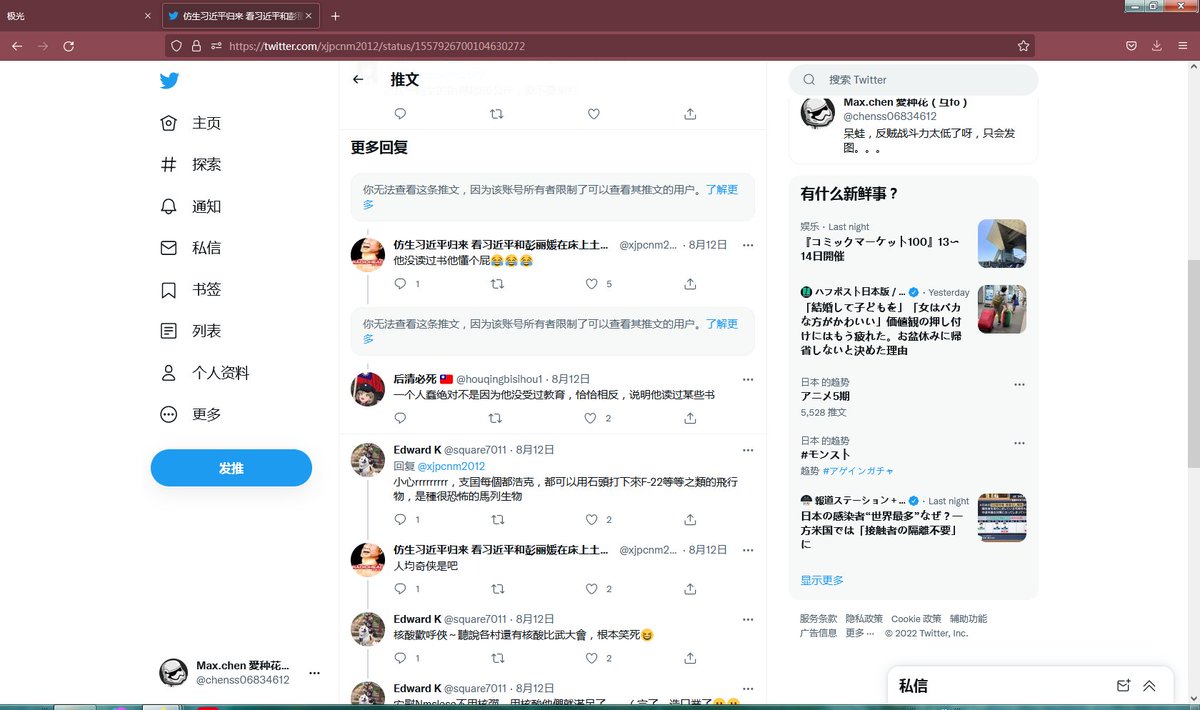
Task: Open 通知 notifications in sidebar
Action: click(191, 207)
